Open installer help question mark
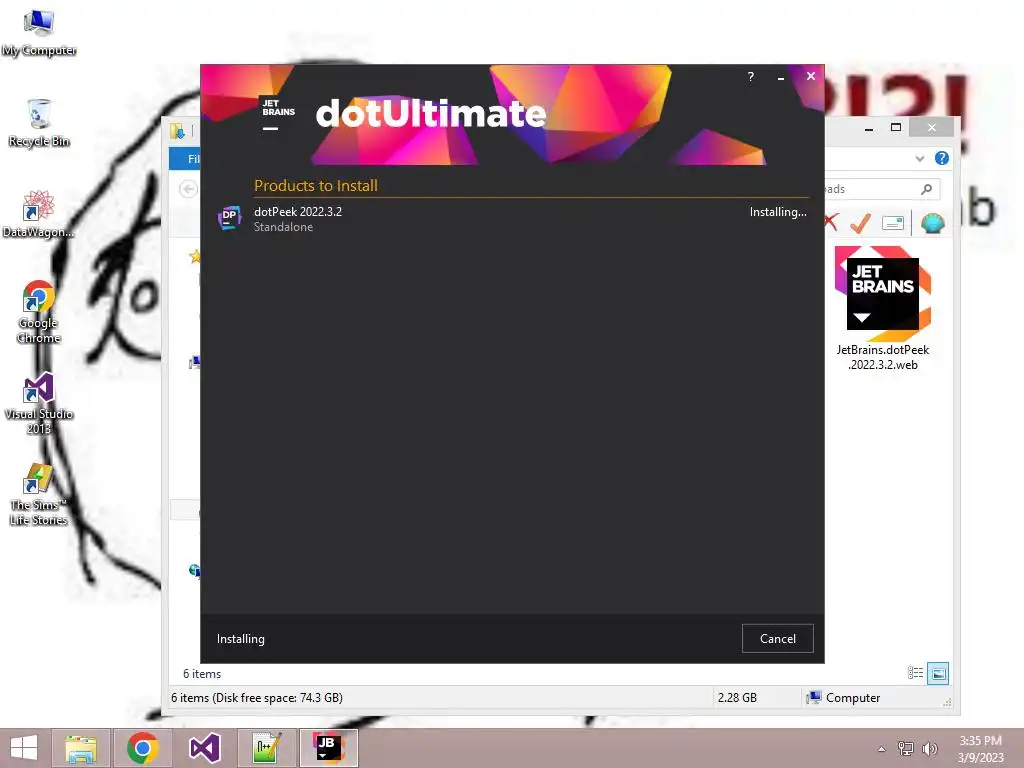1024x768 pixels. coord(750,76)
